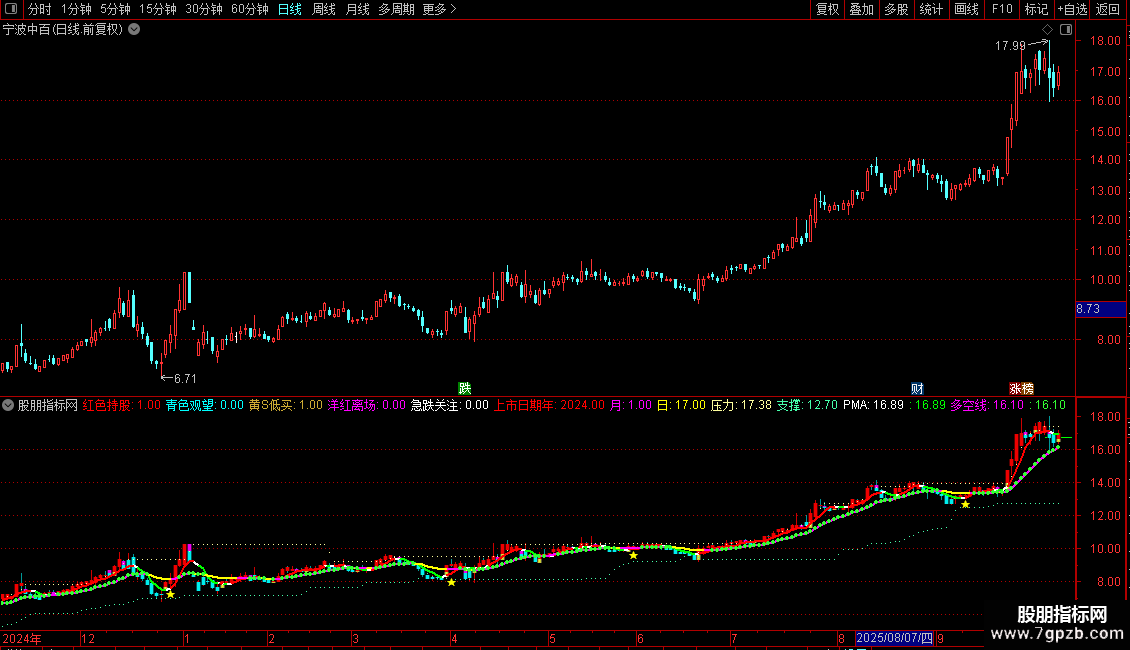
Task: Click the 压力: 17.38 value
Action: (741, 405)
